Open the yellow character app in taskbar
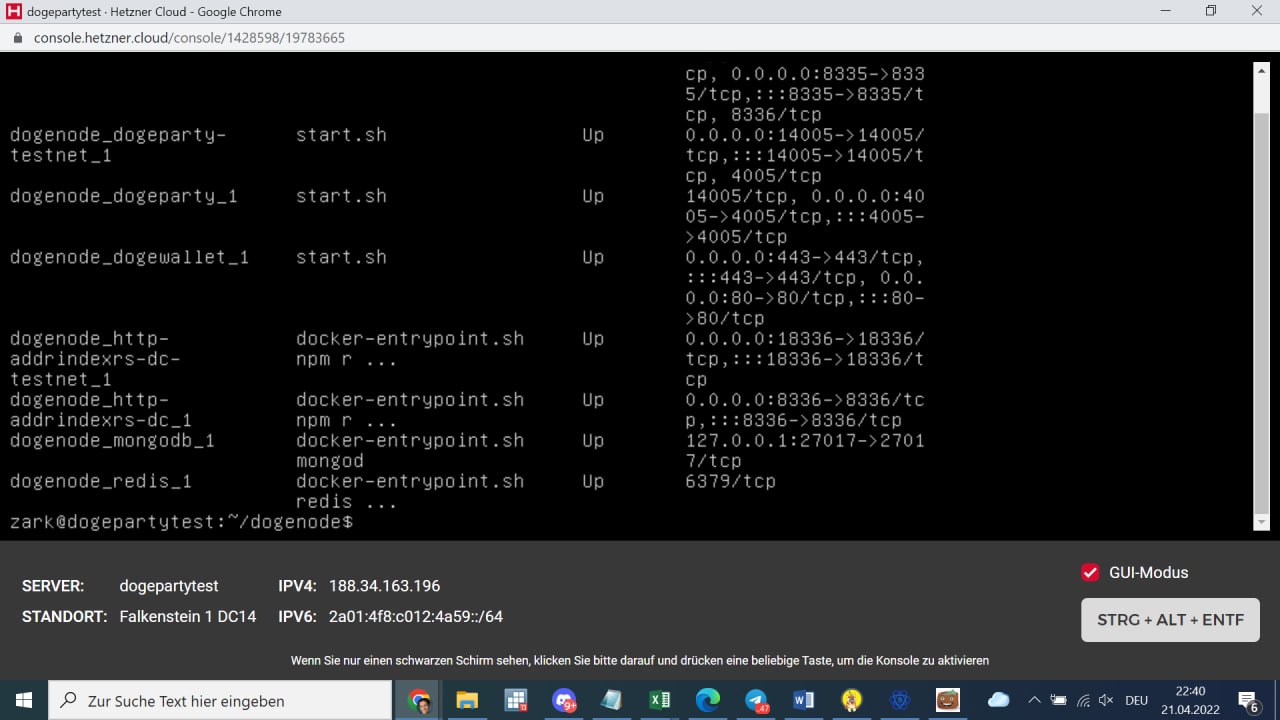This screenshot has width=1280, height=720. point(851,700)
